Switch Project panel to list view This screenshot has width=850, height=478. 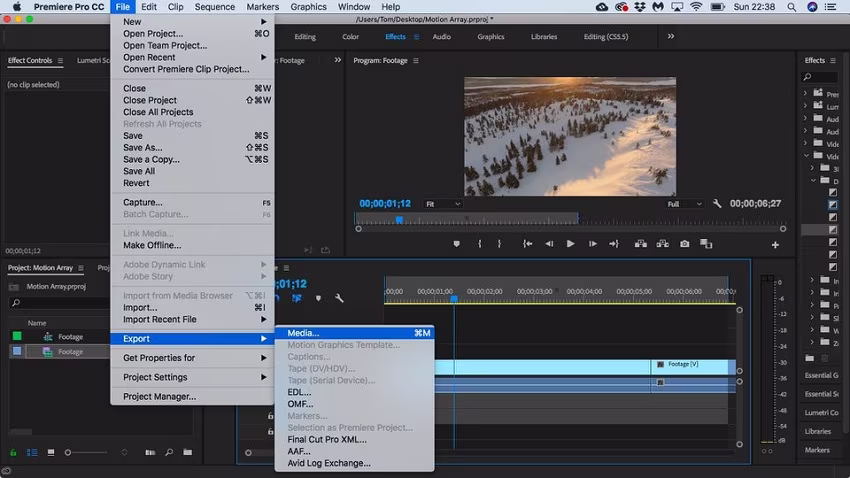pos(32,453)
